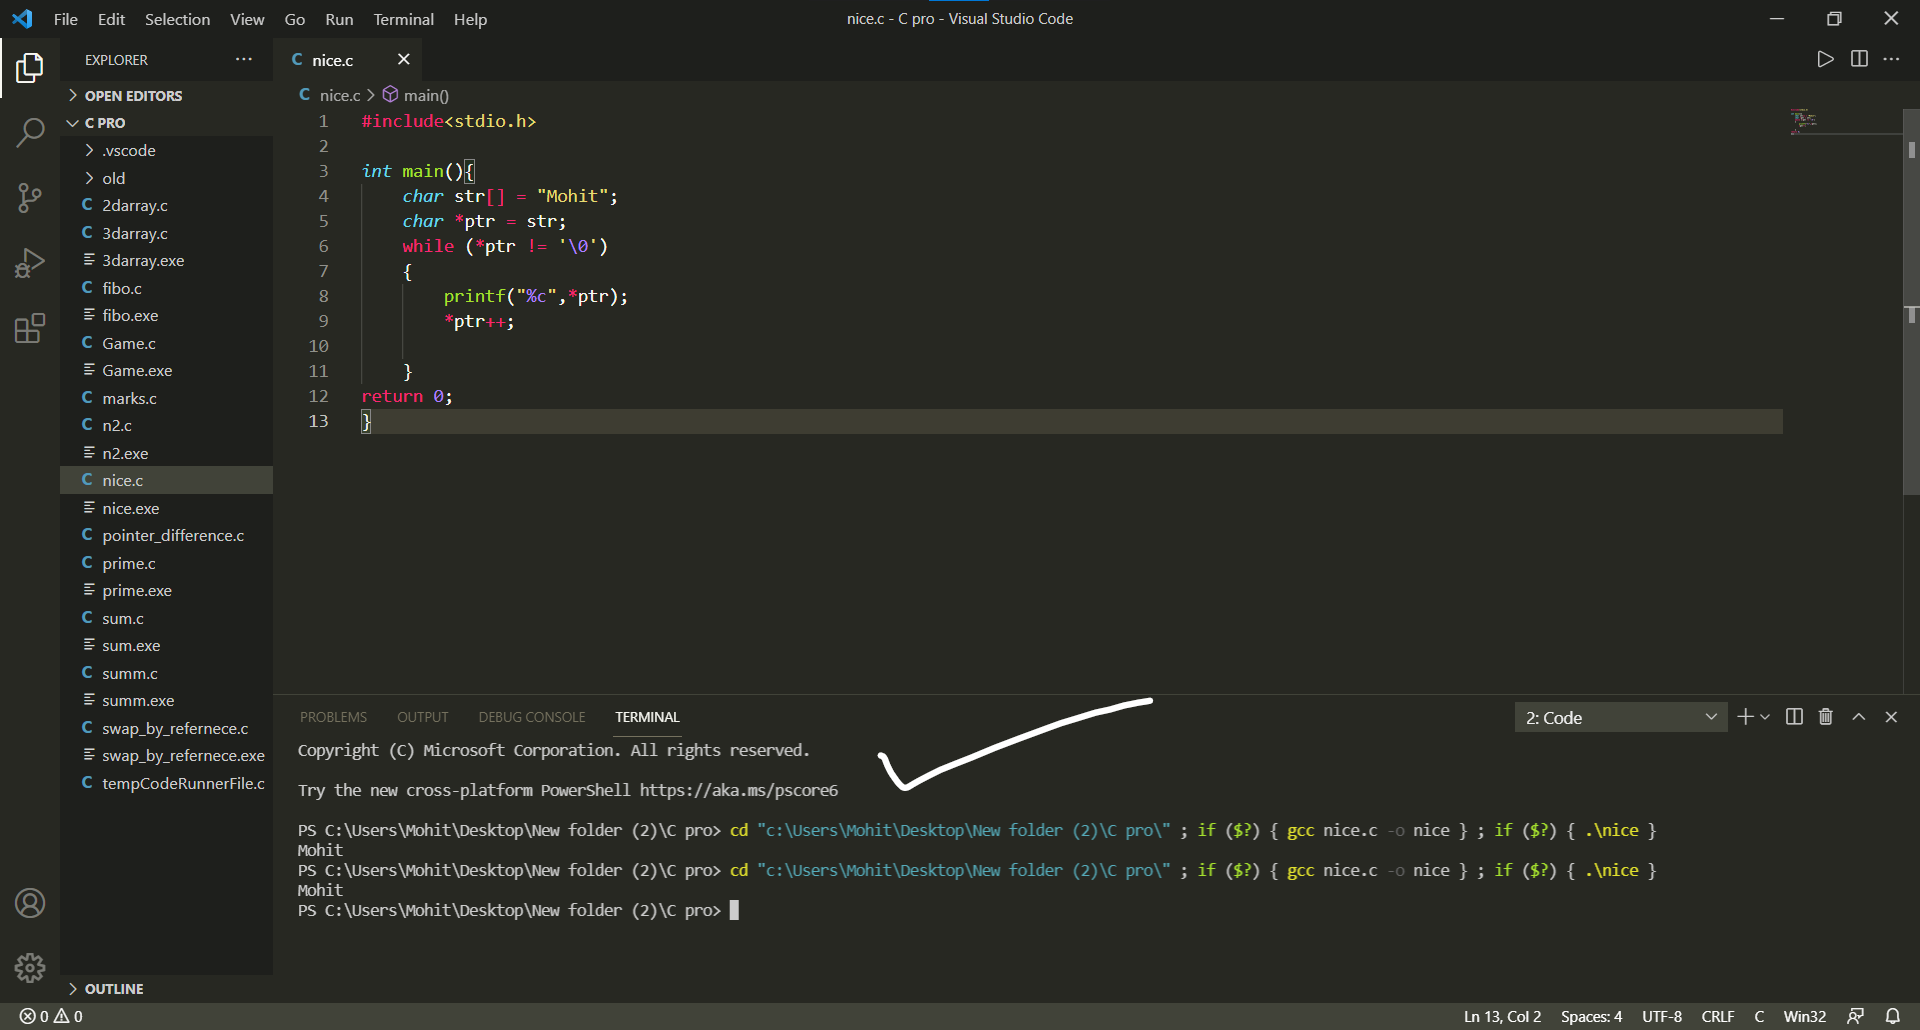Open the '2: Code' terminal dropdown

pos(1620,716)
